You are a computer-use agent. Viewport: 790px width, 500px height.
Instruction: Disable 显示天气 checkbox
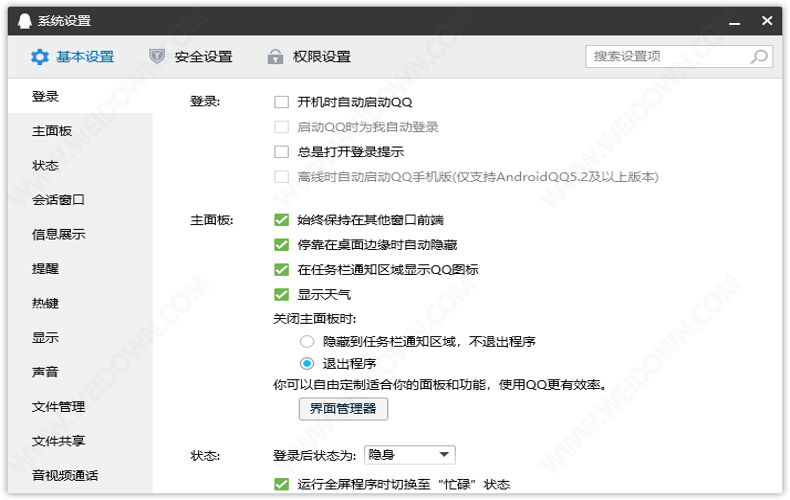[x=281, y=295]
